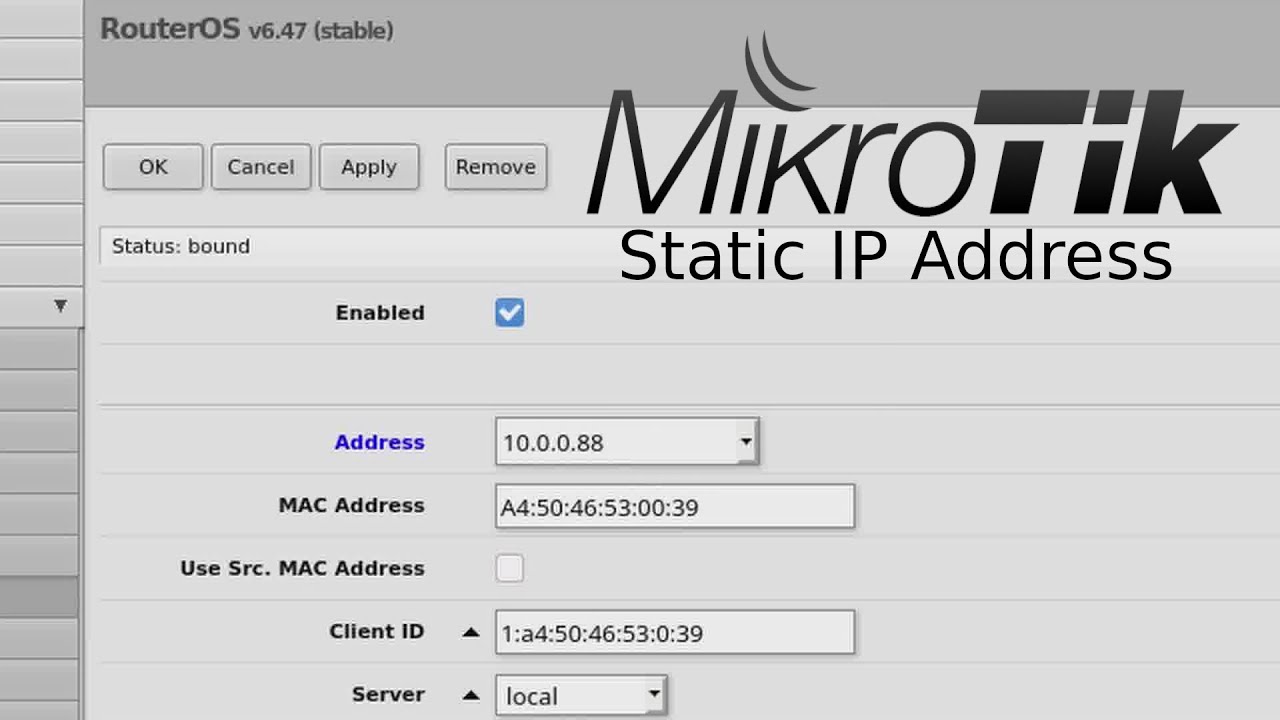Remove this DHCP lease

pos(496,167)
